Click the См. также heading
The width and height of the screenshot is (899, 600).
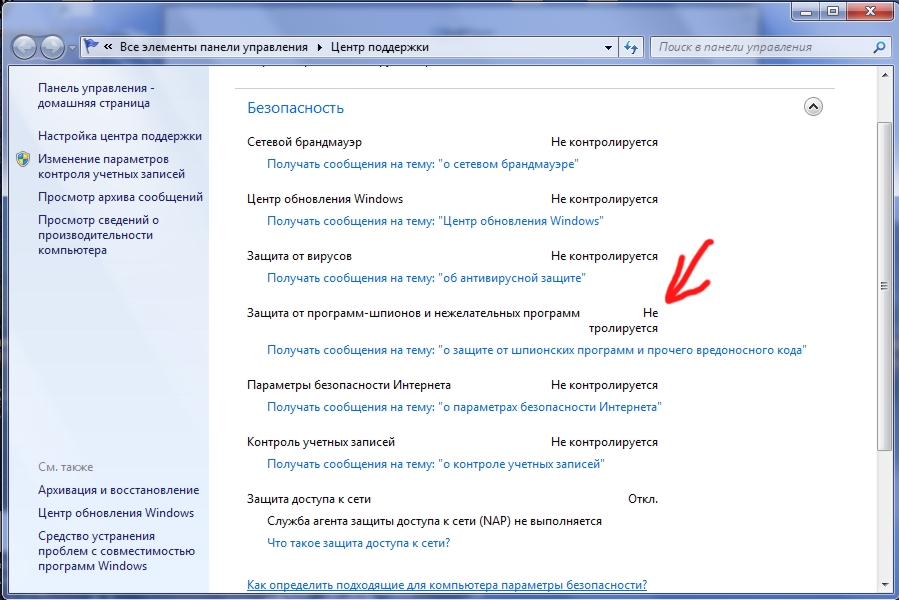coord(65,467)
